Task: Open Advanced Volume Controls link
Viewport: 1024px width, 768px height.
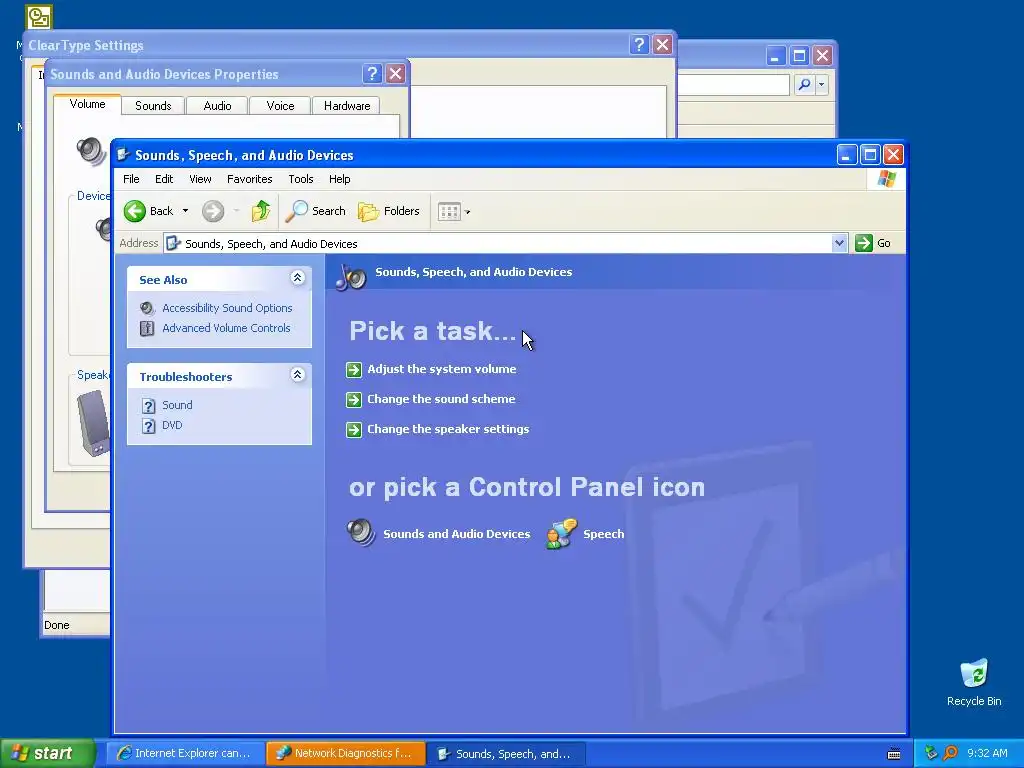Action: [x=226, y=328]
